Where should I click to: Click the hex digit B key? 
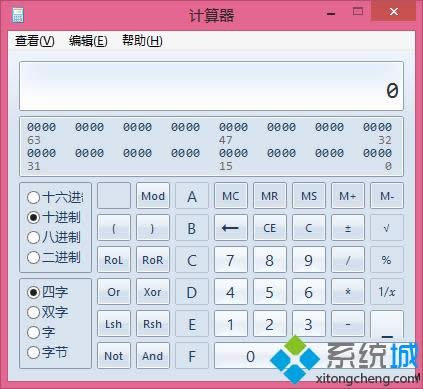[192, 228]
